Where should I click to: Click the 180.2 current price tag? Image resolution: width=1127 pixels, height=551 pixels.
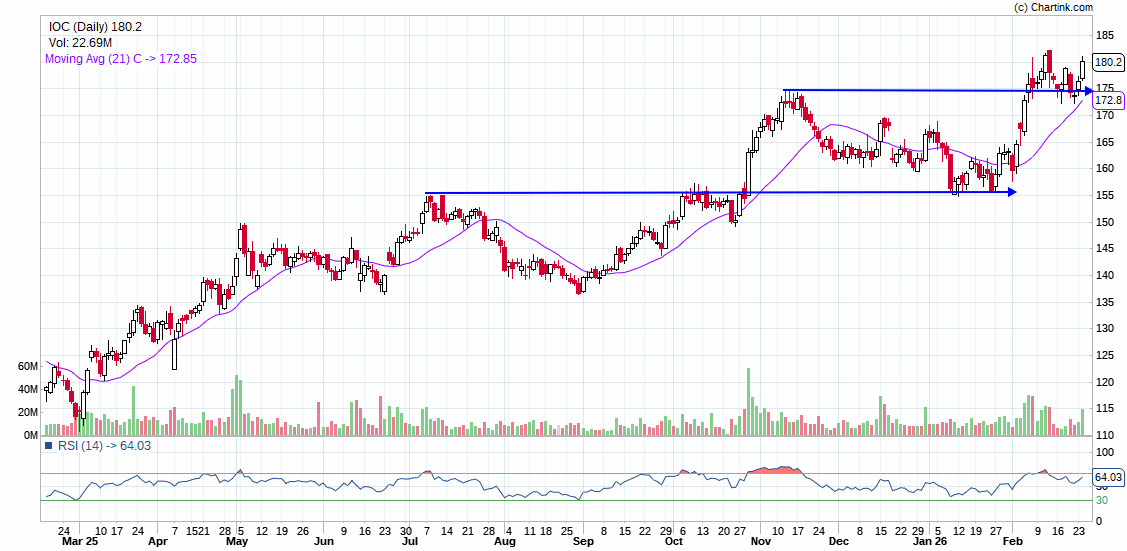(x=1108, y=62)
